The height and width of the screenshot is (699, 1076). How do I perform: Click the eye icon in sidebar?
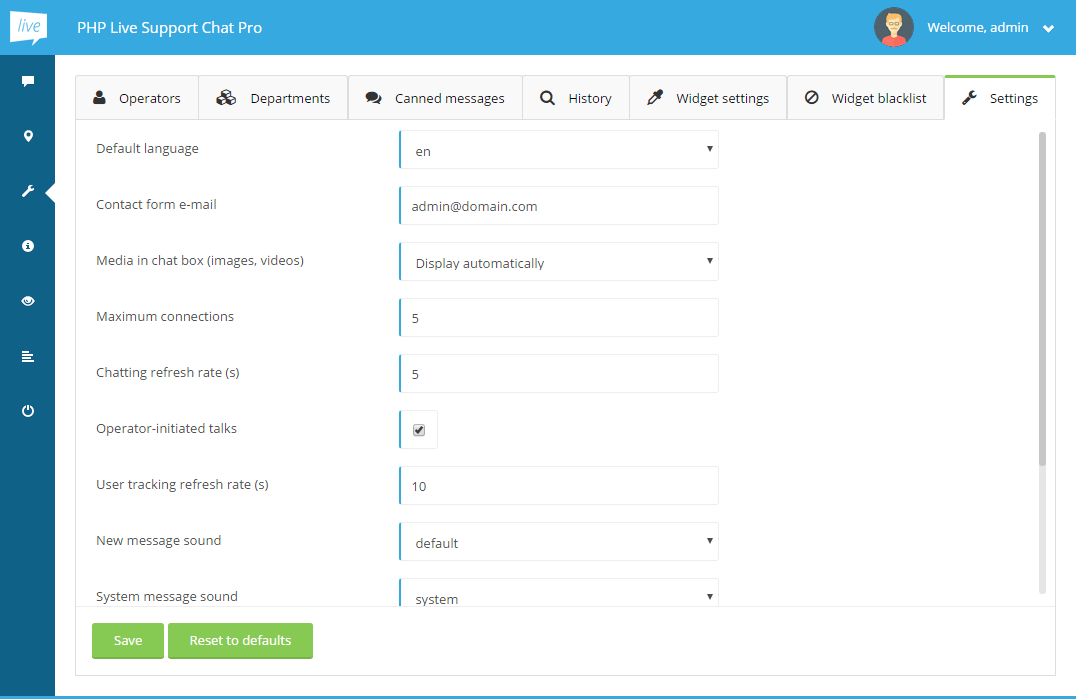[28, 301]
